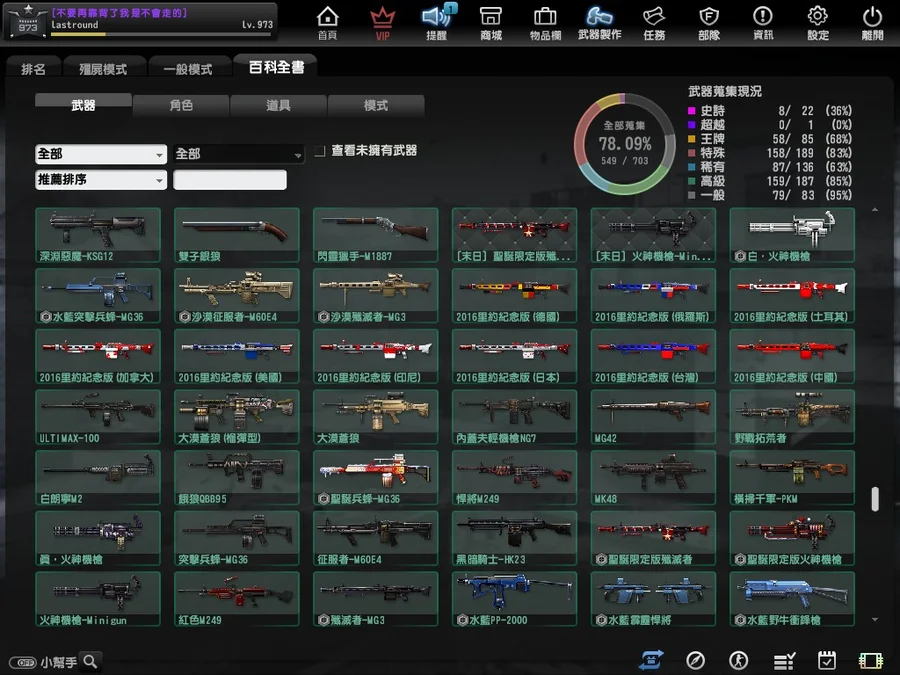Click the 離開 exit button
Viewport: 900px width, 675px height.
[872, 24]
